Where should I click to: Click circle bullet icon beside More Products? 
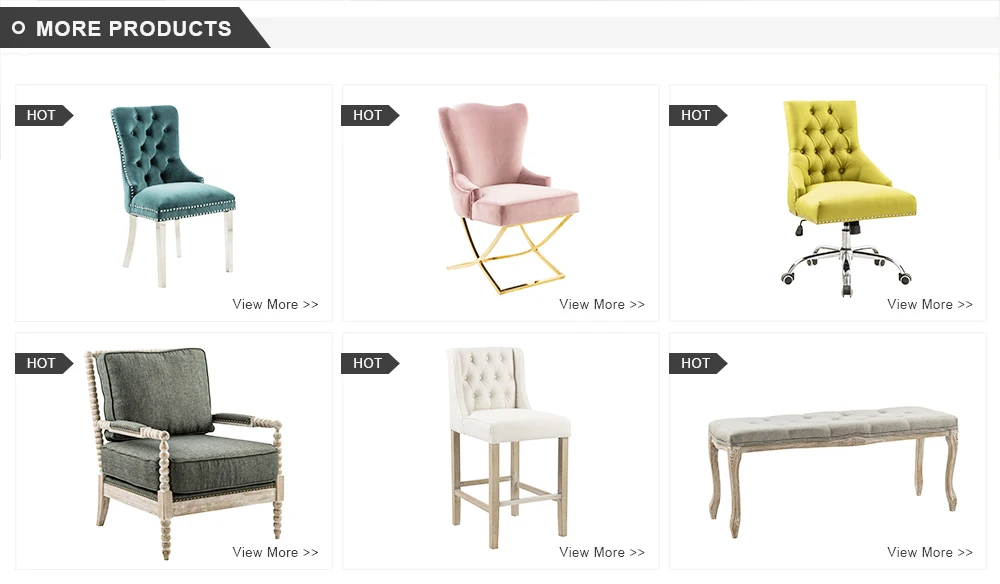click(x=18, y=28)
